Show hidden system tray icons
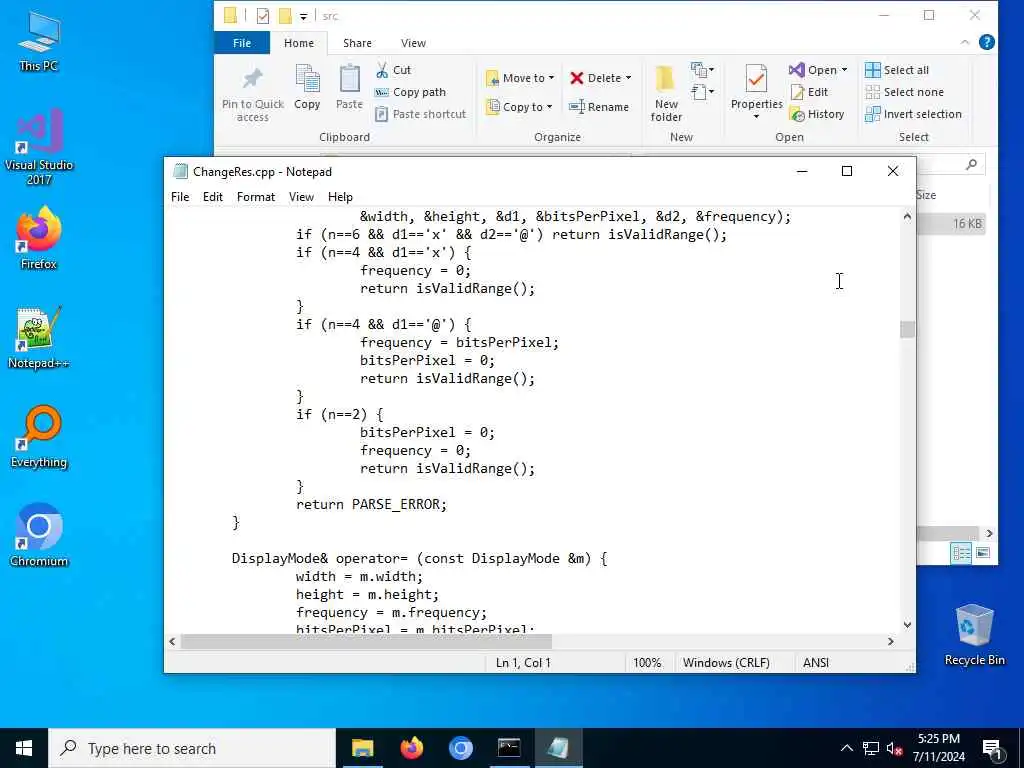1024x768 pixels. pos(846,748)
